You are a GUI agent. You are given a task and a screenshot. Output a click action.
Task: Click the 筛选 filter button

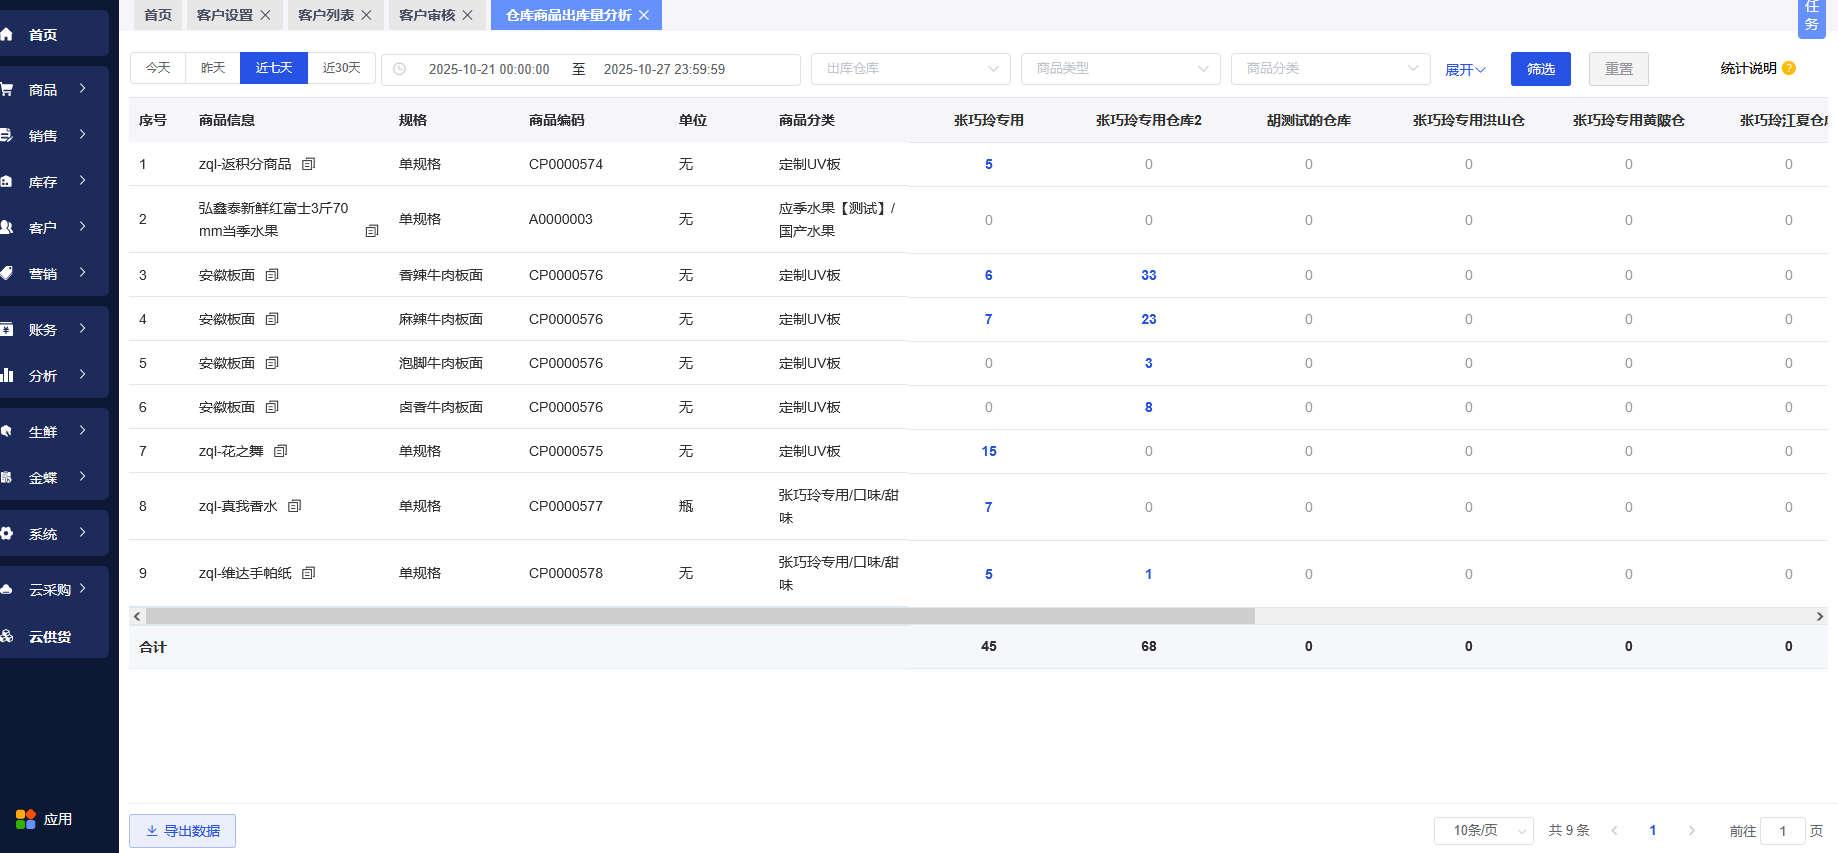pyautogui.click(x=1541, y=69)
